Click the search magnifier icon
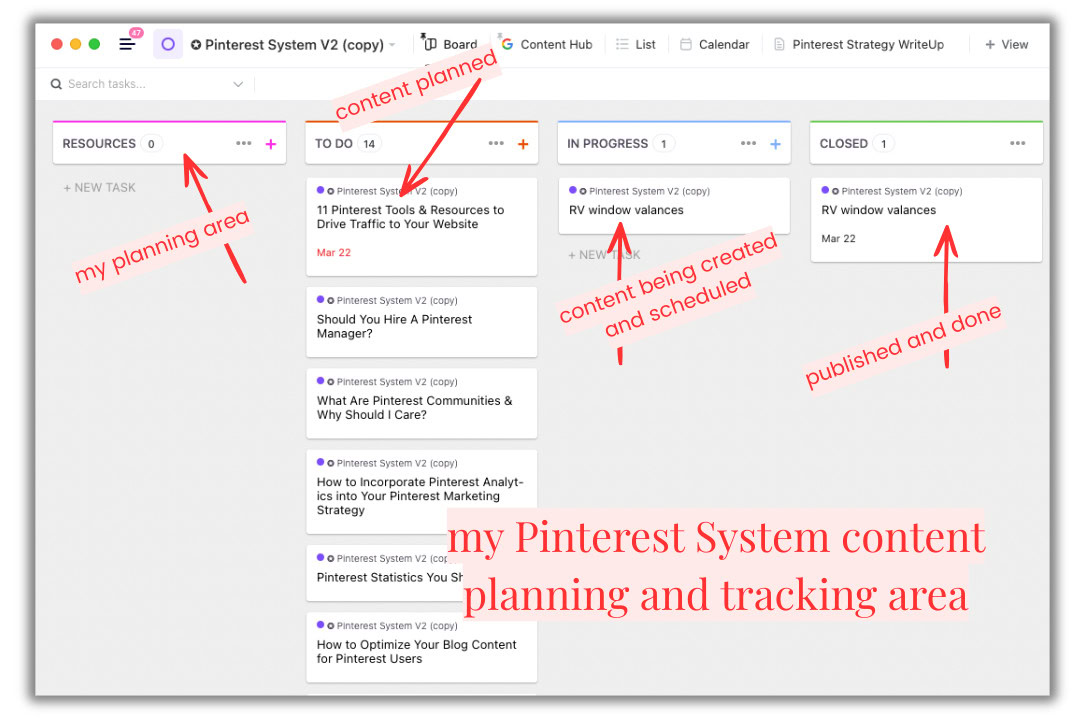This screenshot has width=1085, height=719. [x=56, y=84]
